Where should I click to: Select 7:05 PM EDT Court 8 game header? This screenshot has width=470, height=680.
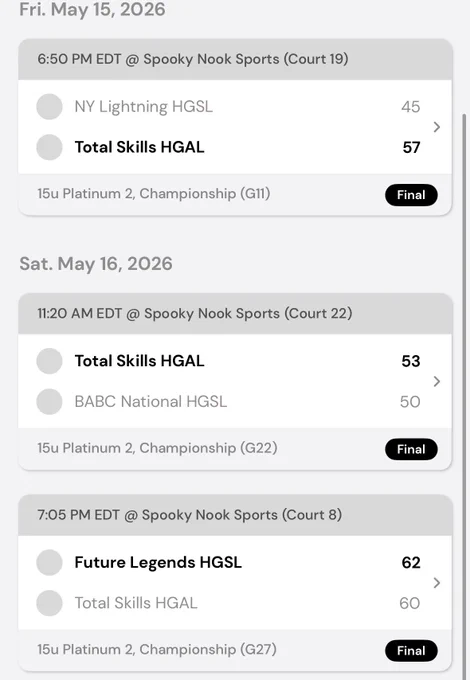[235, 515]
